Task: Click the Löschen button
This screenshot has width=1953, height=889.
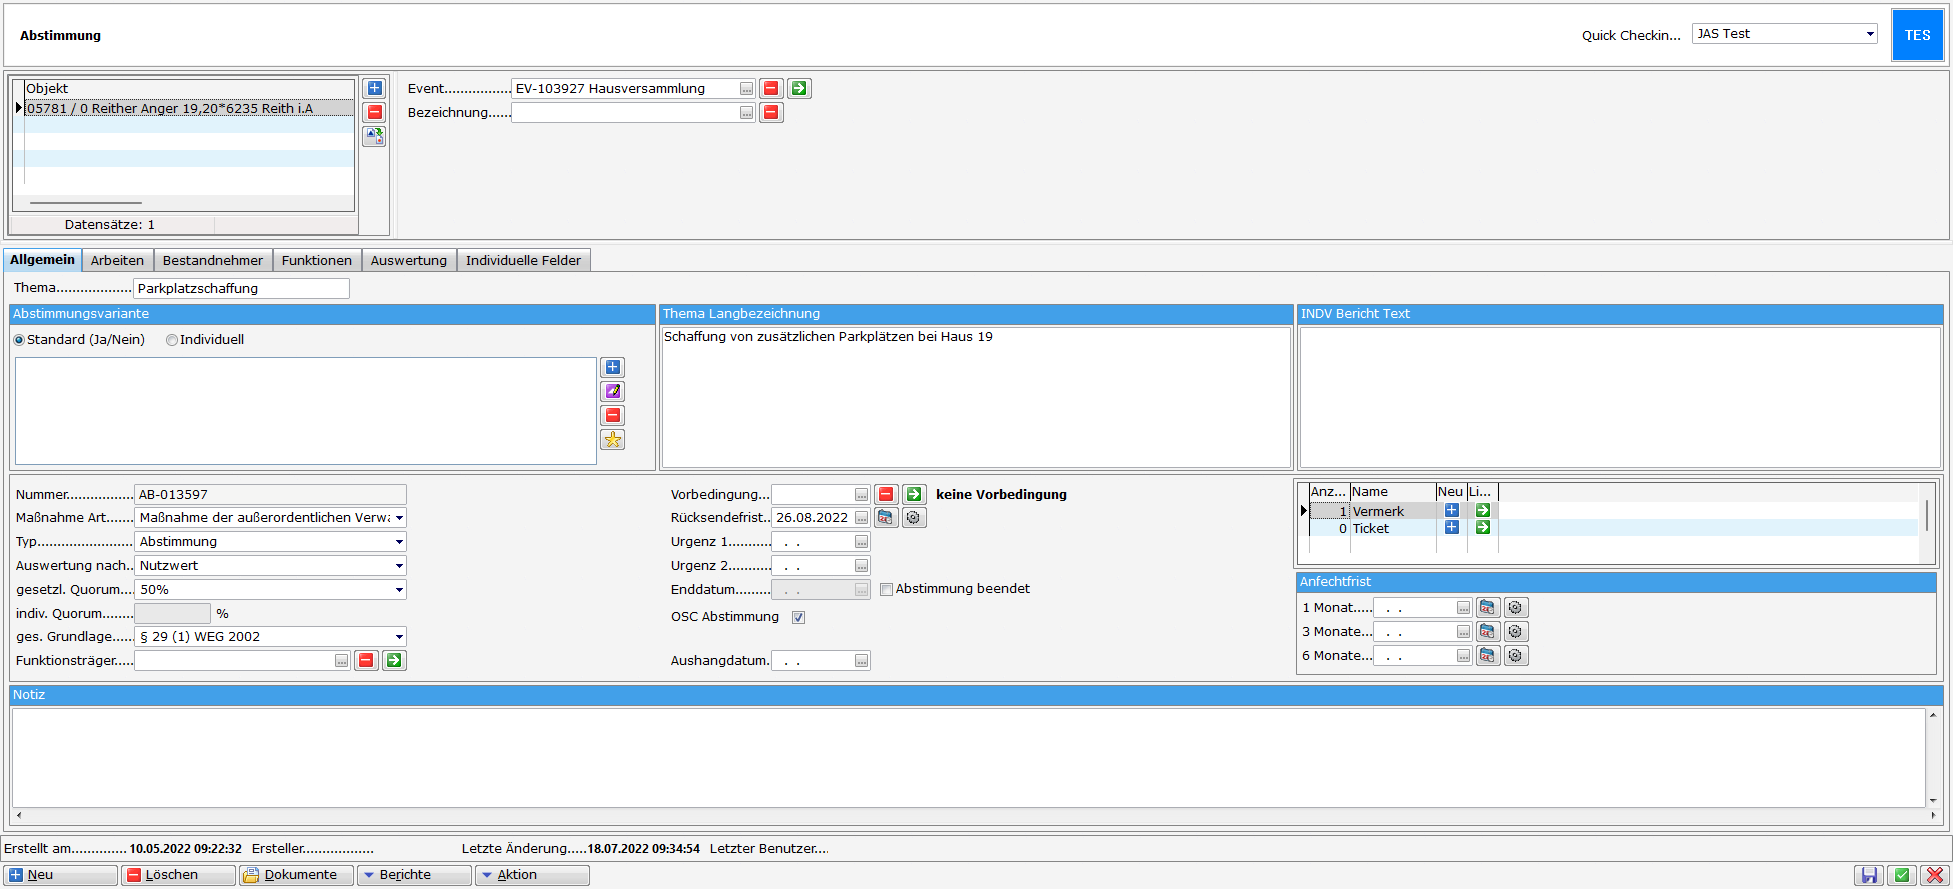Action: tap(177, 875)
